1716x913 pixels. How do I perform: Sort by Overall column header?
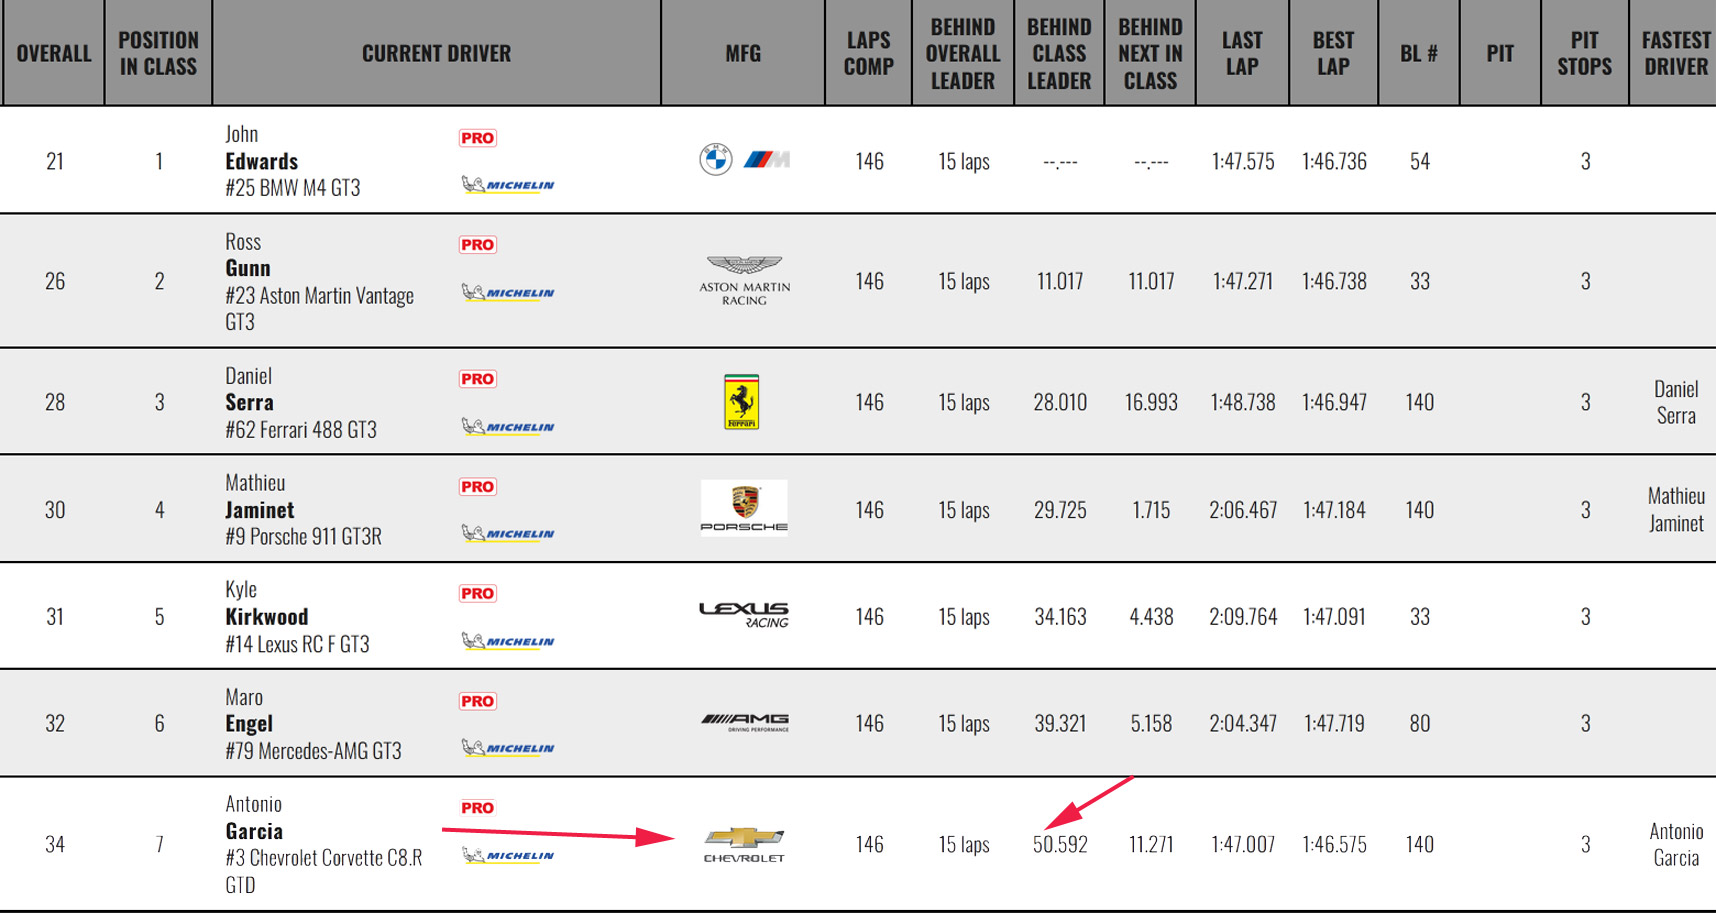(x=54, y=53)
